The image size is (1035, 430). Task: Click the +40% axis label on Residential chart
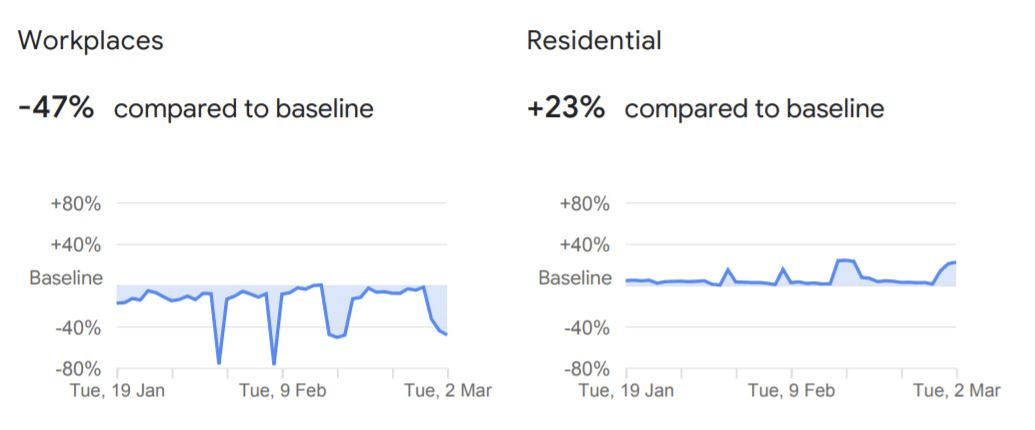[586, 245]
